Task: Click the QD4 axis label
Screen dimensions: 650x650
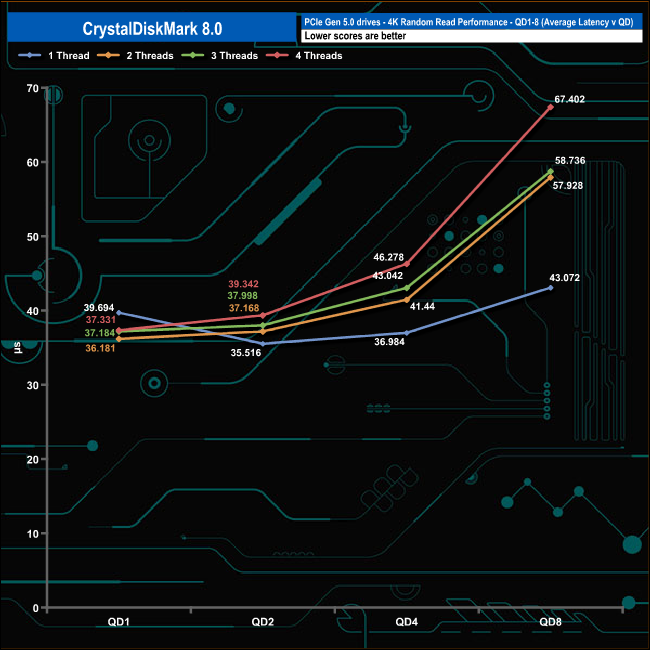Action: (x=407, y=621)
